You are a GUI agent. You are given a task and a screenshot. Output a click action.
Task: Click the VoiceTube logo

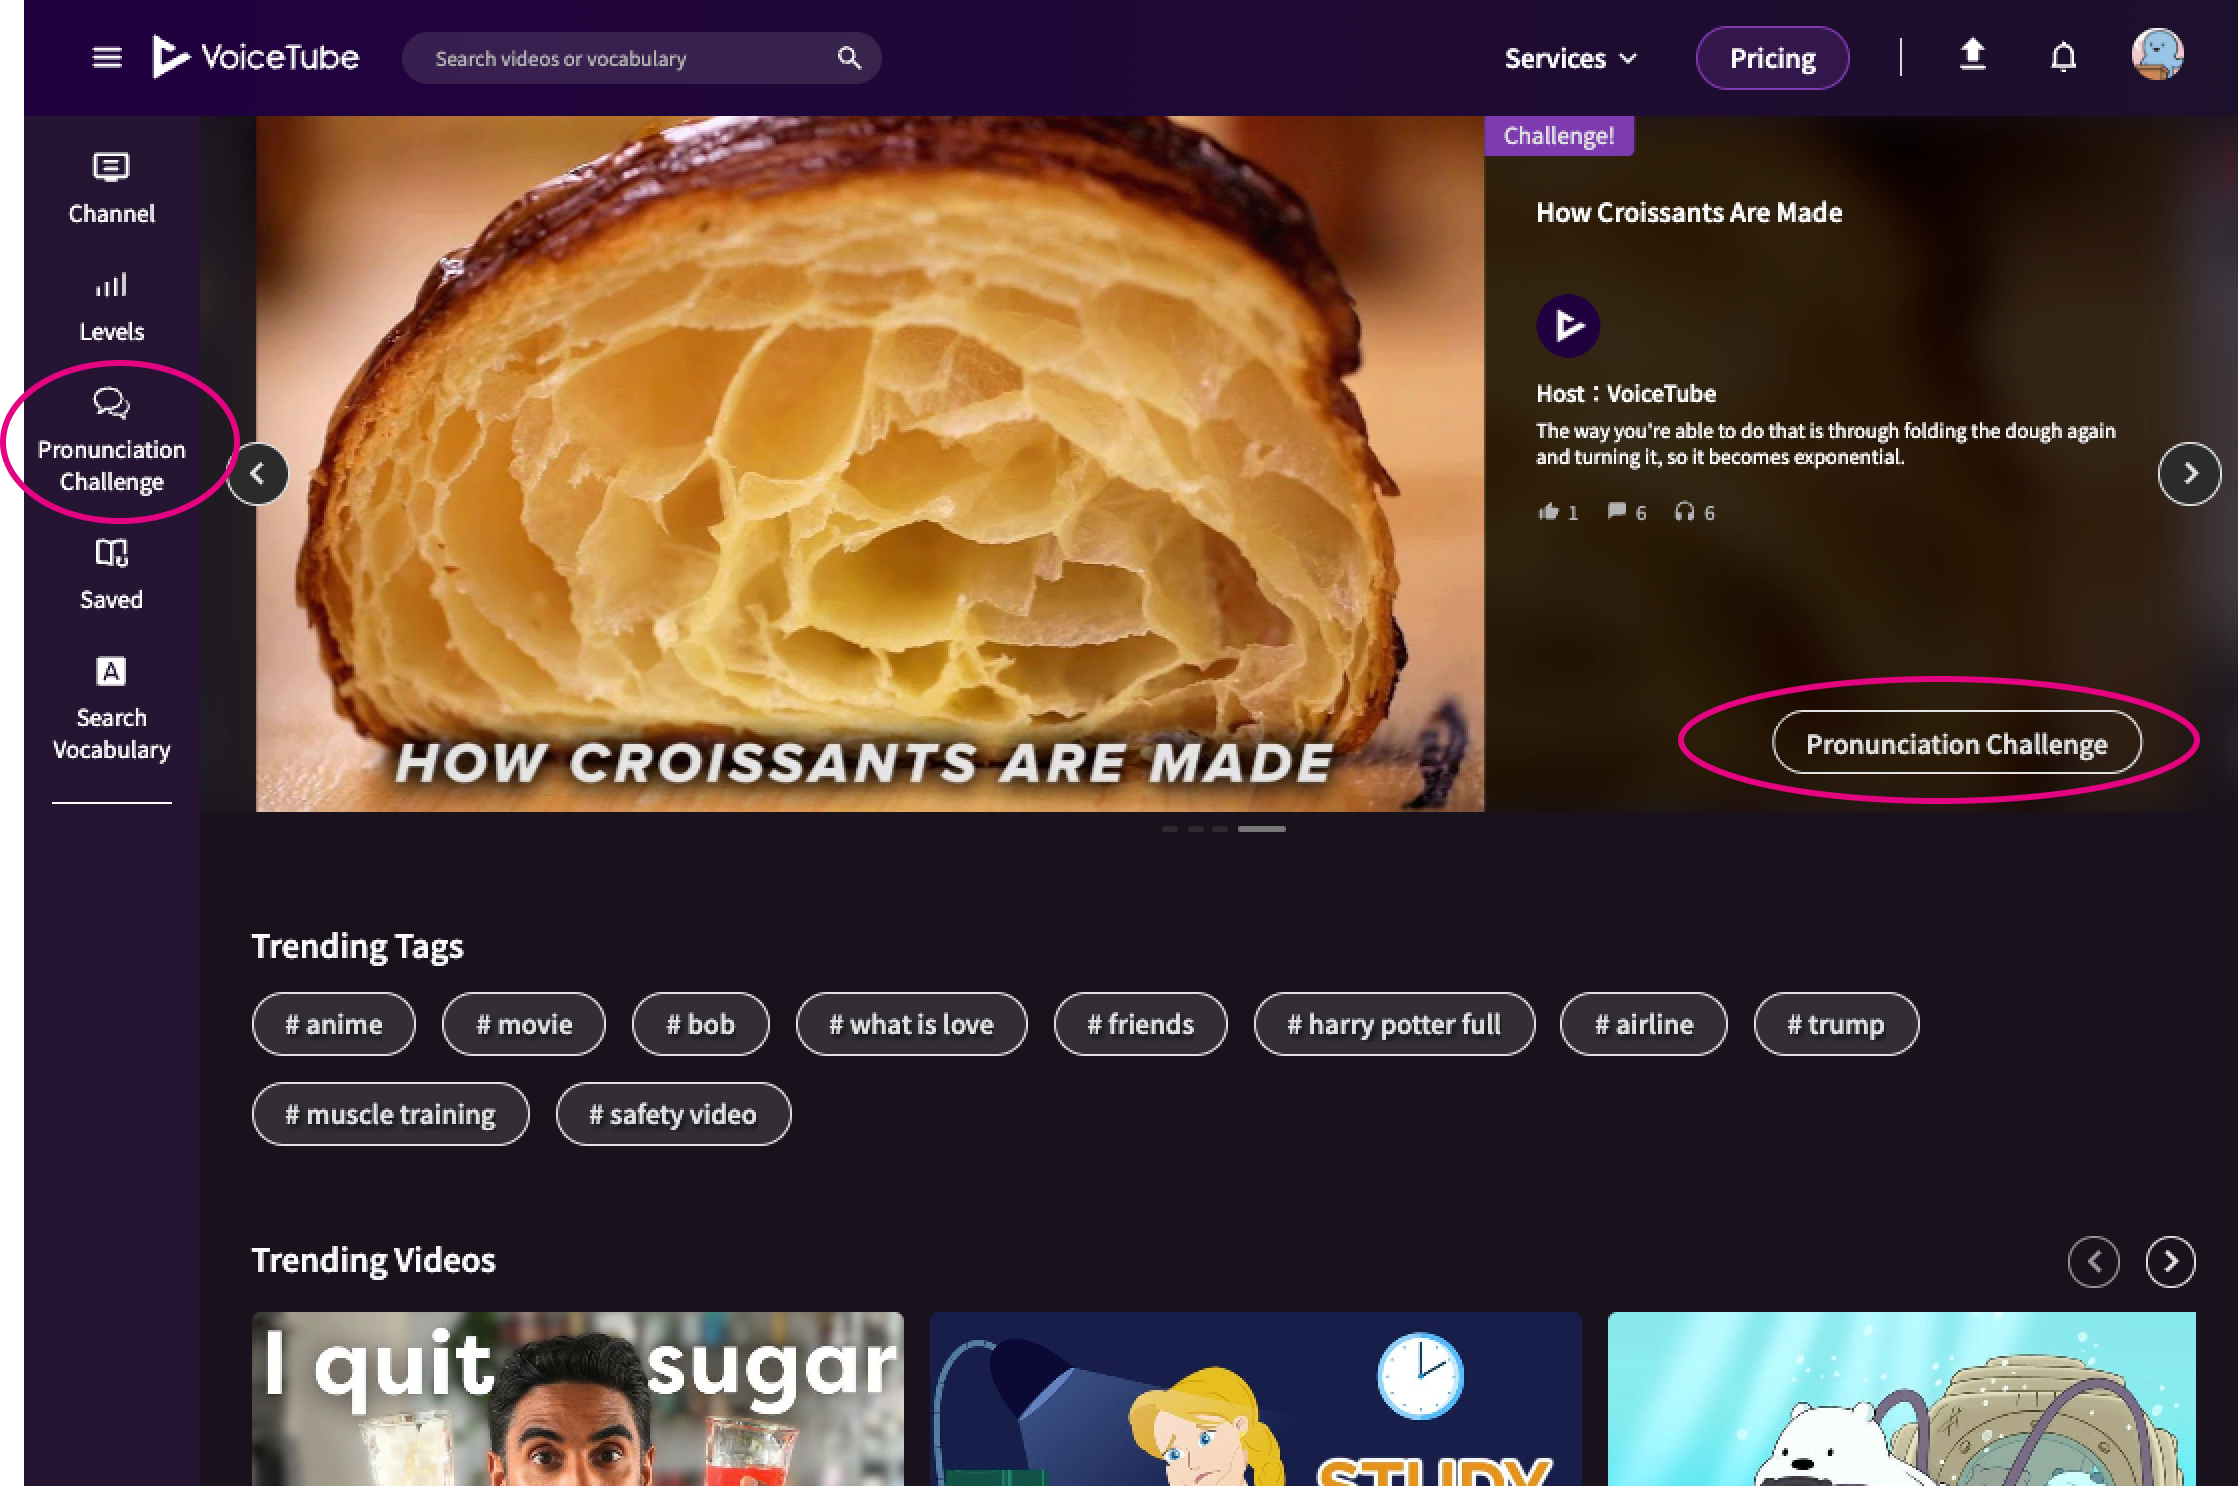pyautogui.click(x=256, y=57)
